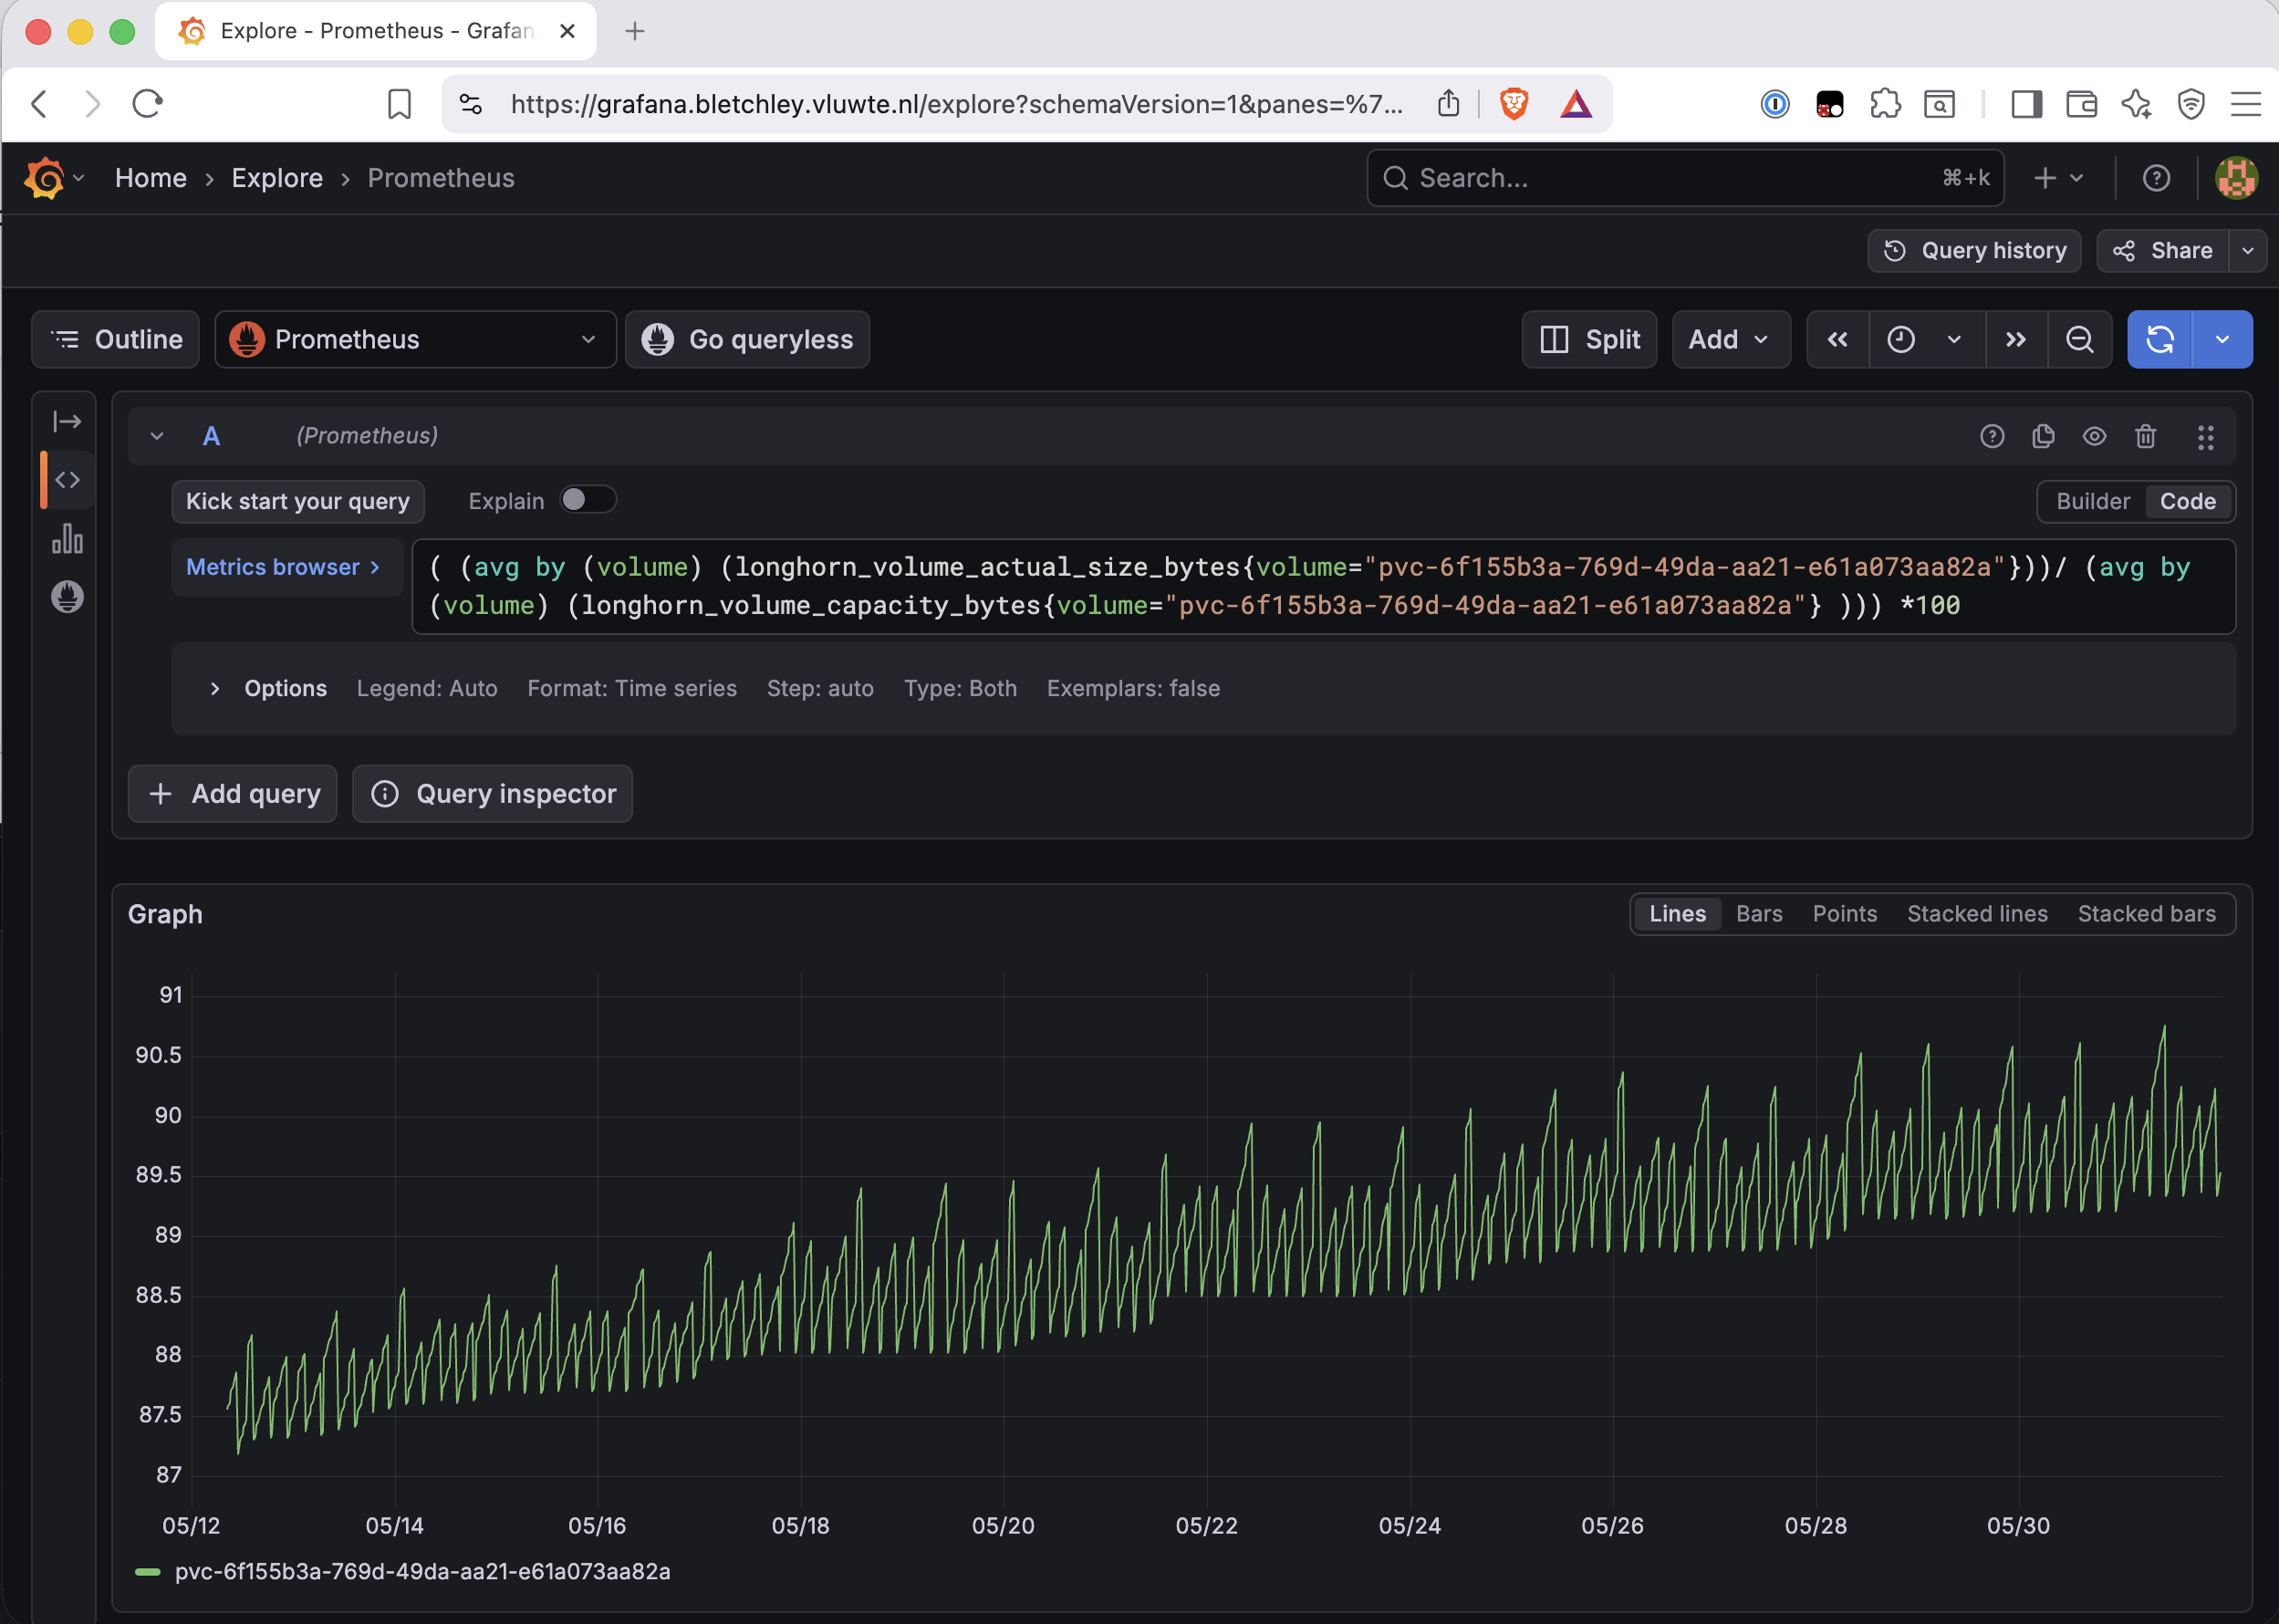Delete query A with the trash icon

[x=2145, y=436]
